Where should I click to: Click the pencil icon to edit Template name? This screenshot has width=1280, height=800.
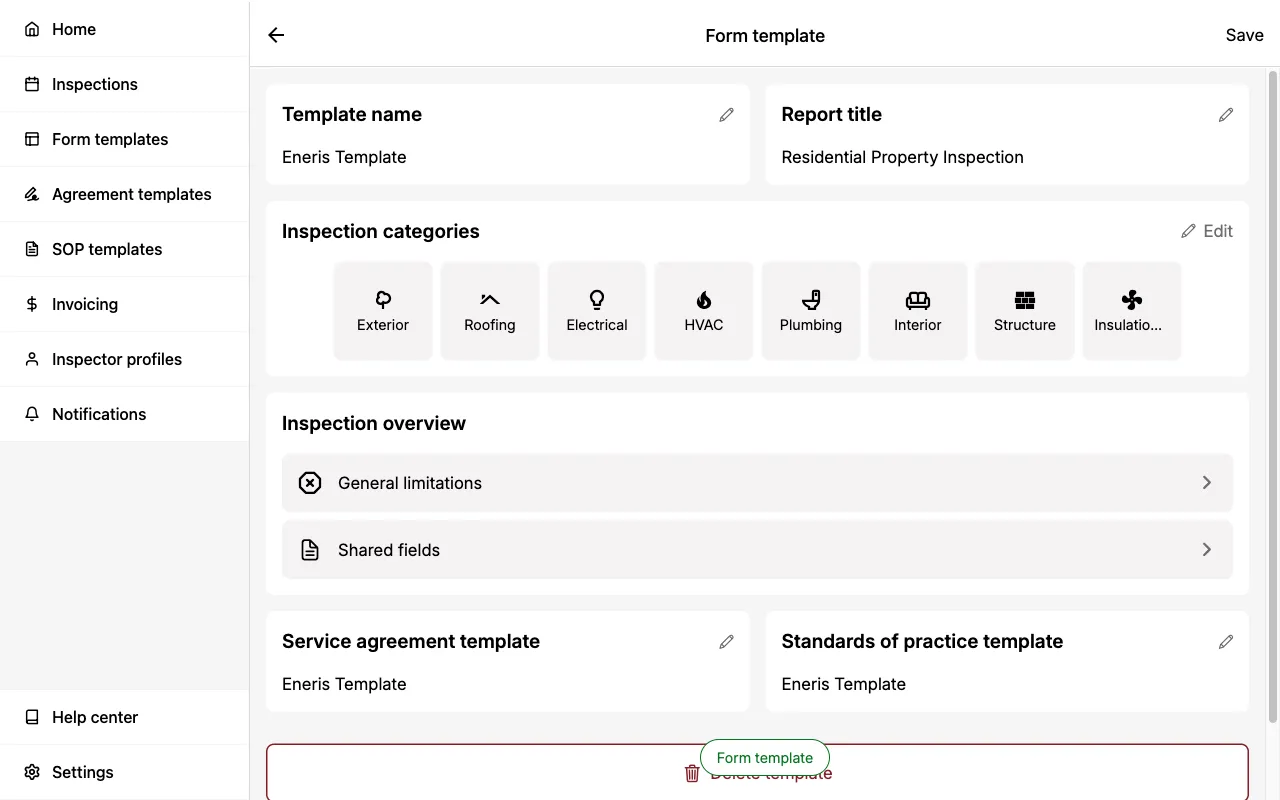coord(726,114)
